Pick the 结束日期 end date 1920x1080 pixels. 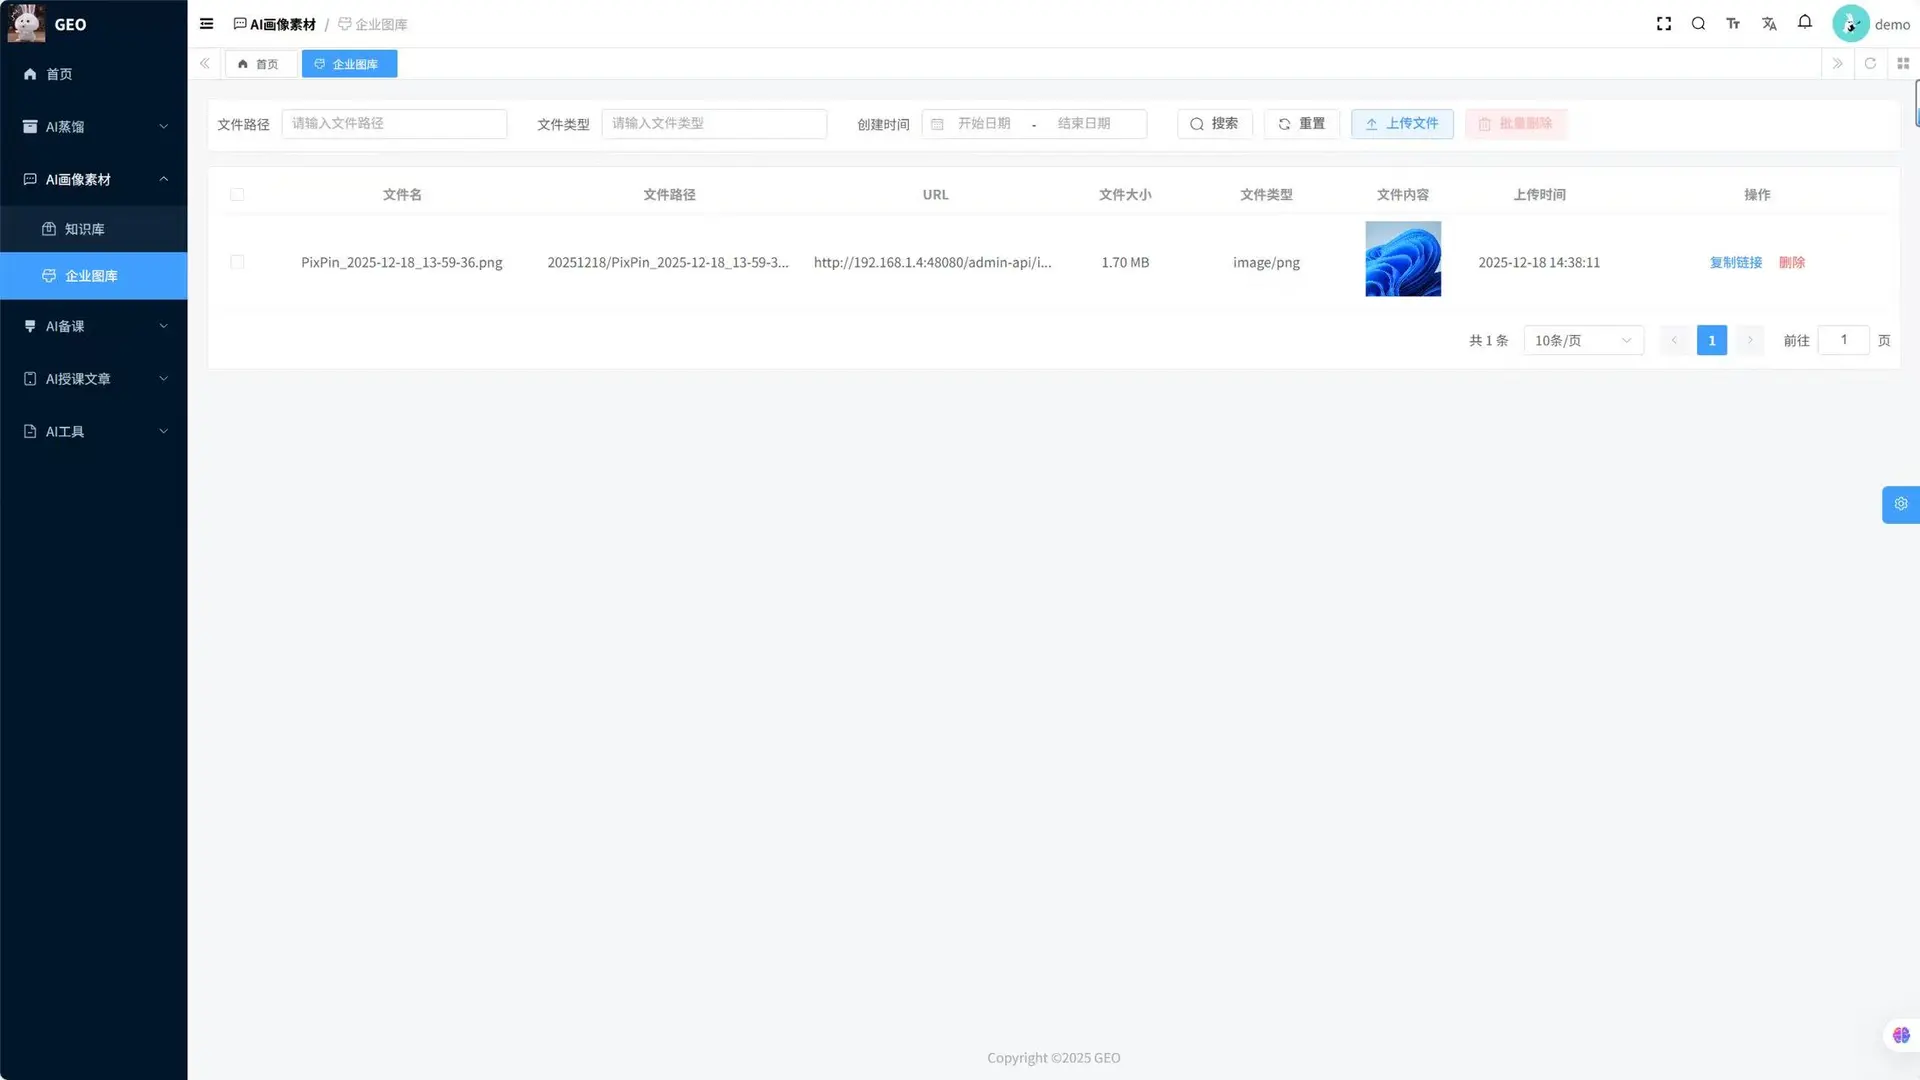click(1084, 124)
